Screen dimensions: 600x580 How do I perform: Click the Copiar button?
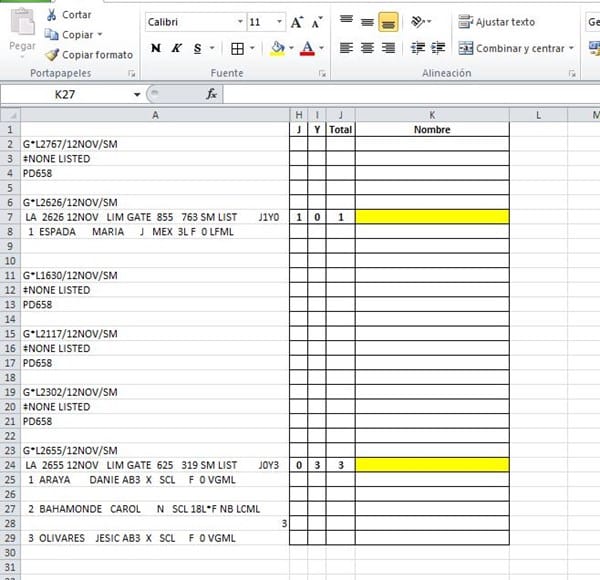pos(69,35)
